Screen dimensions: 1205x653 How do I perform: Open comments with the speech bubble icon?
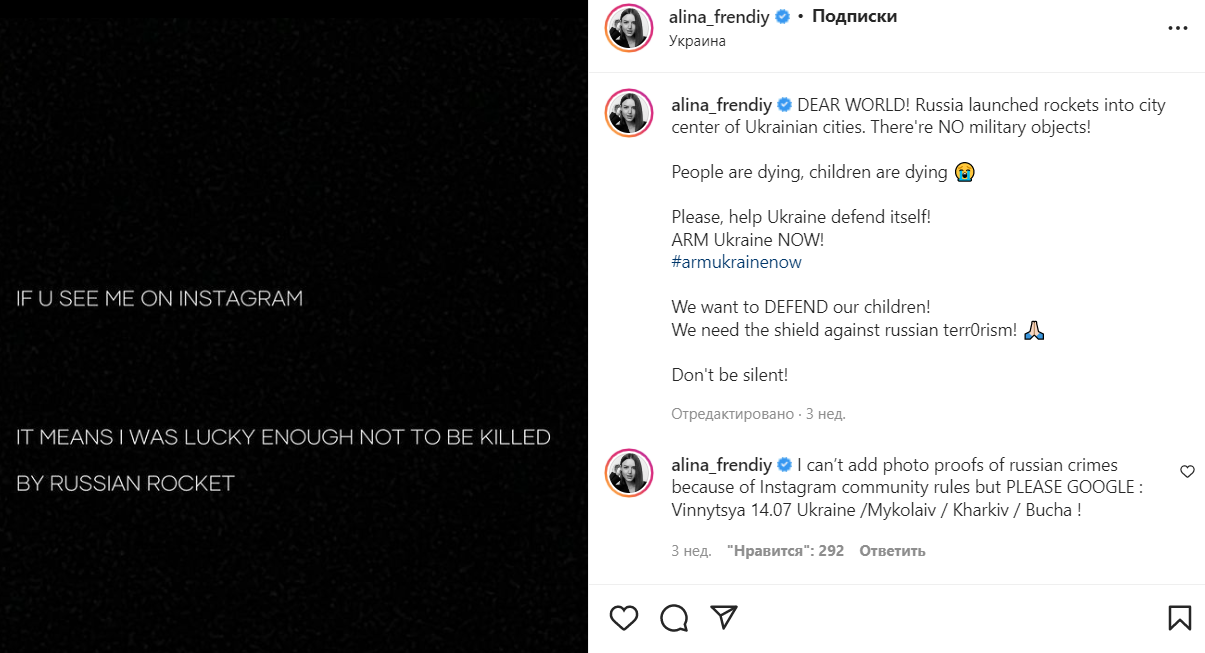(675, 618)
